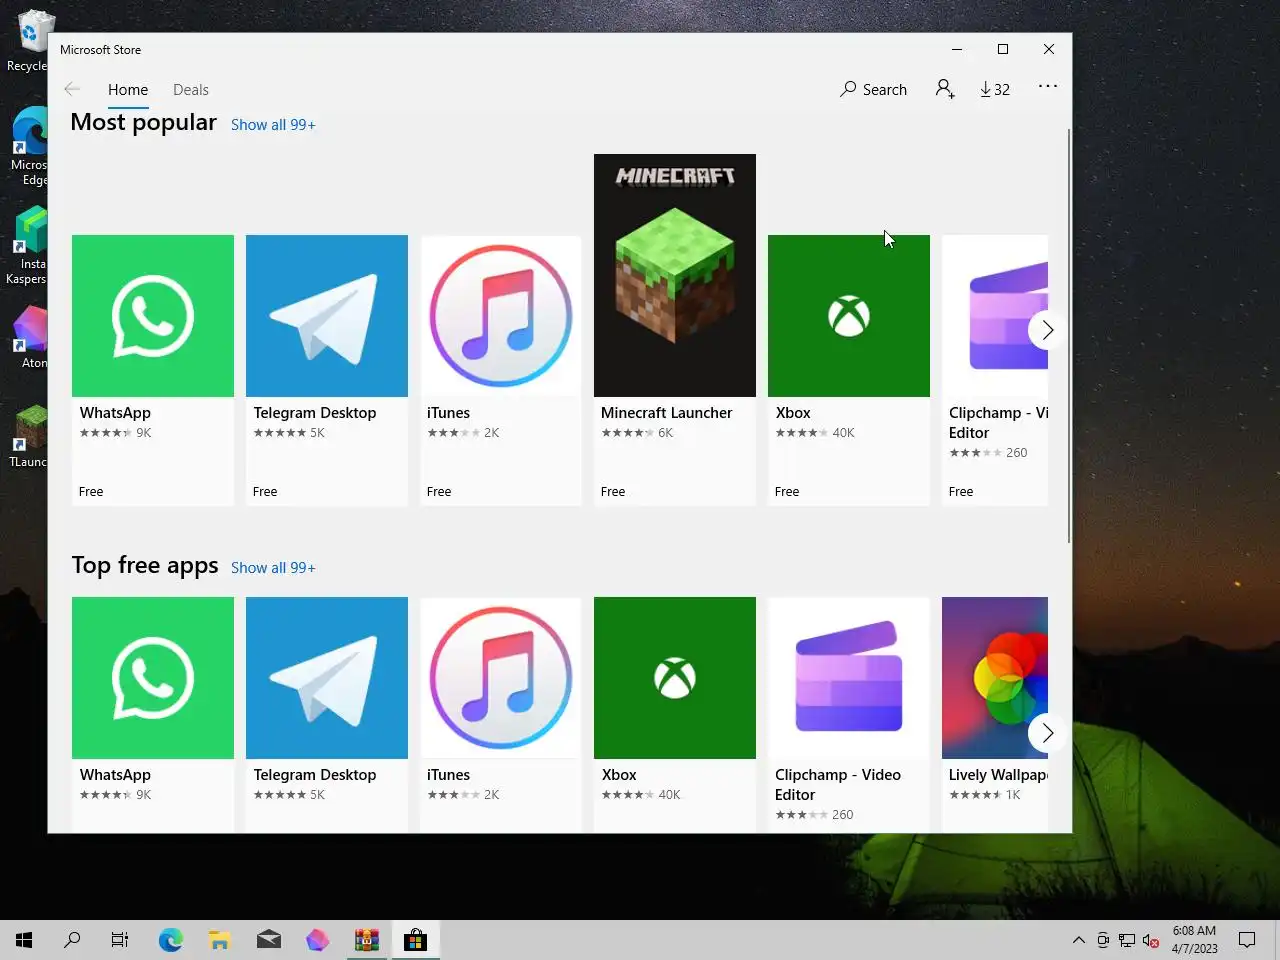The height and width of the screenshot is (960, 1280).
Task: Click the Store window vertical scrollbar
Action: click(1068, 335)
